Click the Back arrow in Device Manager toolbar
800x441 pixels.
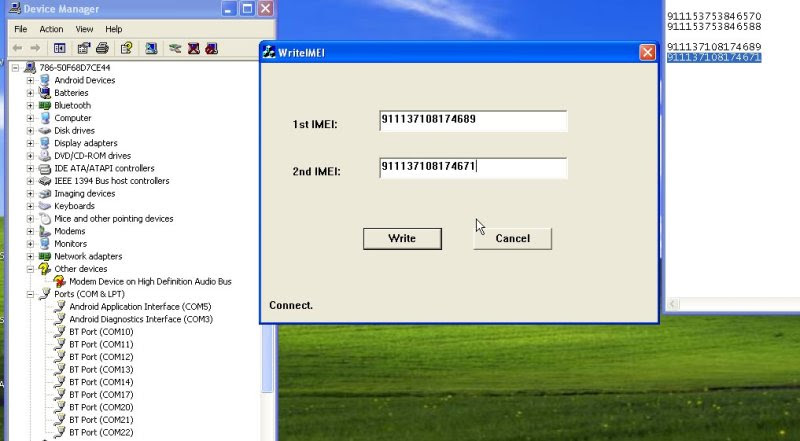click(x=17, y=48)
